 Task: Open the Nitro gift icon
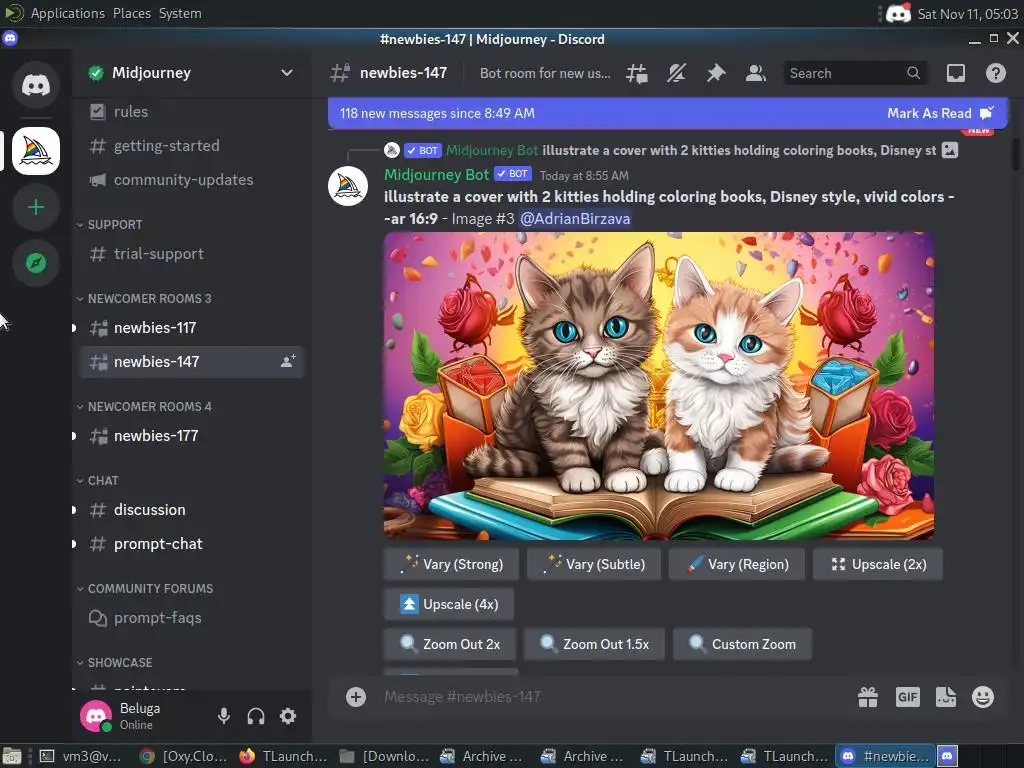pos(868,697)
